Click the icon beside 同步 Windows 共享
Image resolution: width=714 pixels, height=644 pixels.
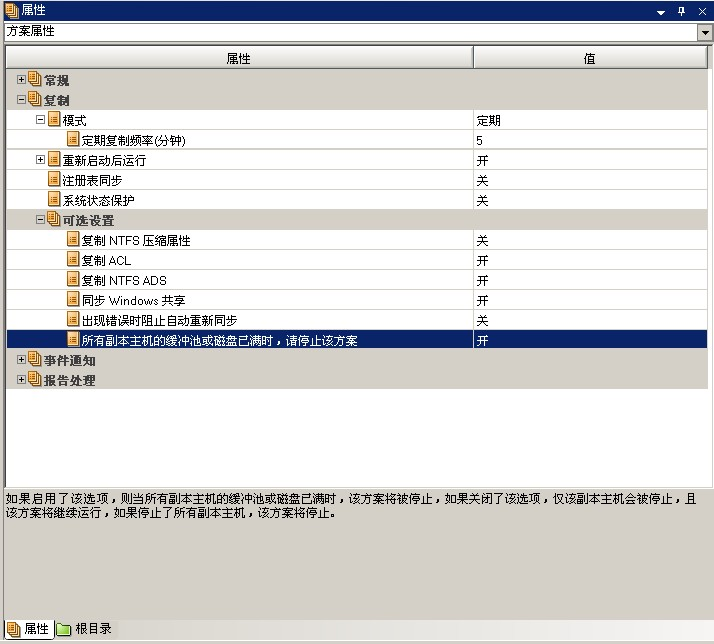[73, 300]
